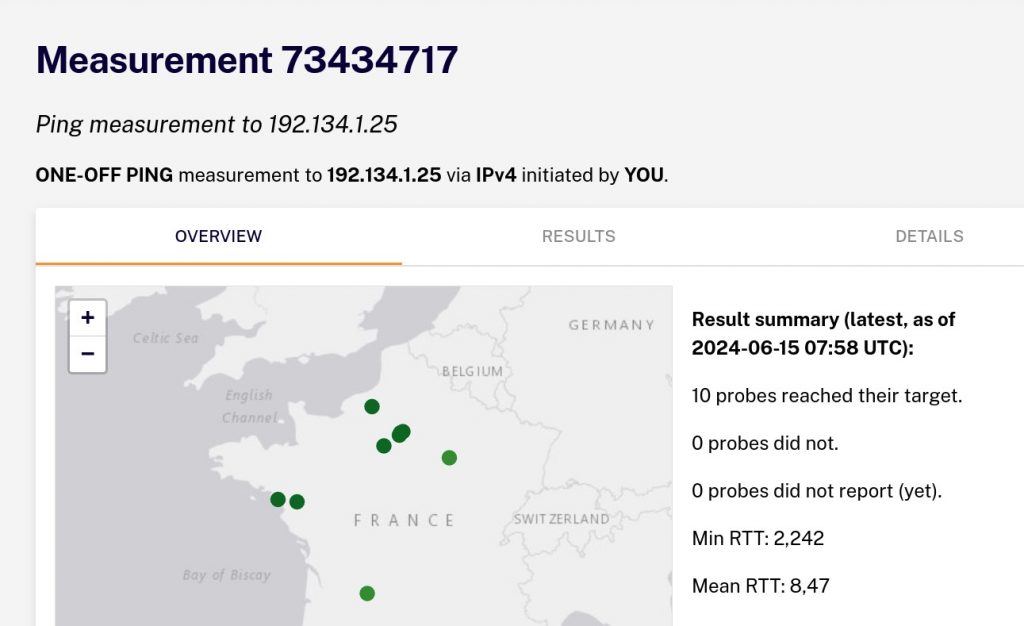The height and width of the screenshot is (626, 1024).
Task: Select the southernmost probe marker in France
Action: point(366,592)
